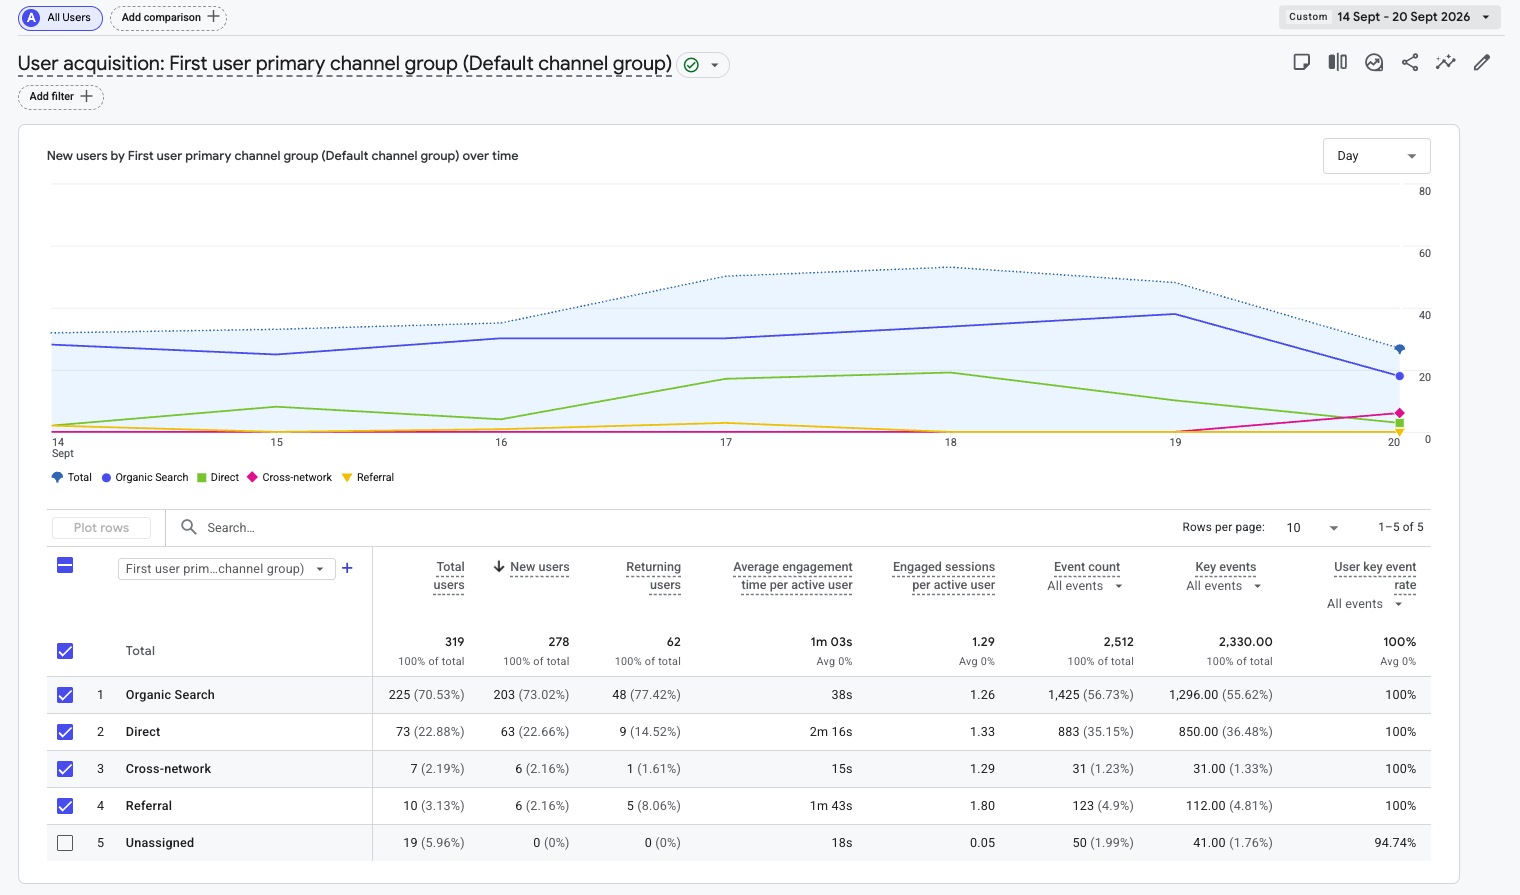Click the Total data point on 20 Sept
Image resolution: width=1520 pixels, height=895 pixels.
point(1399,349)
